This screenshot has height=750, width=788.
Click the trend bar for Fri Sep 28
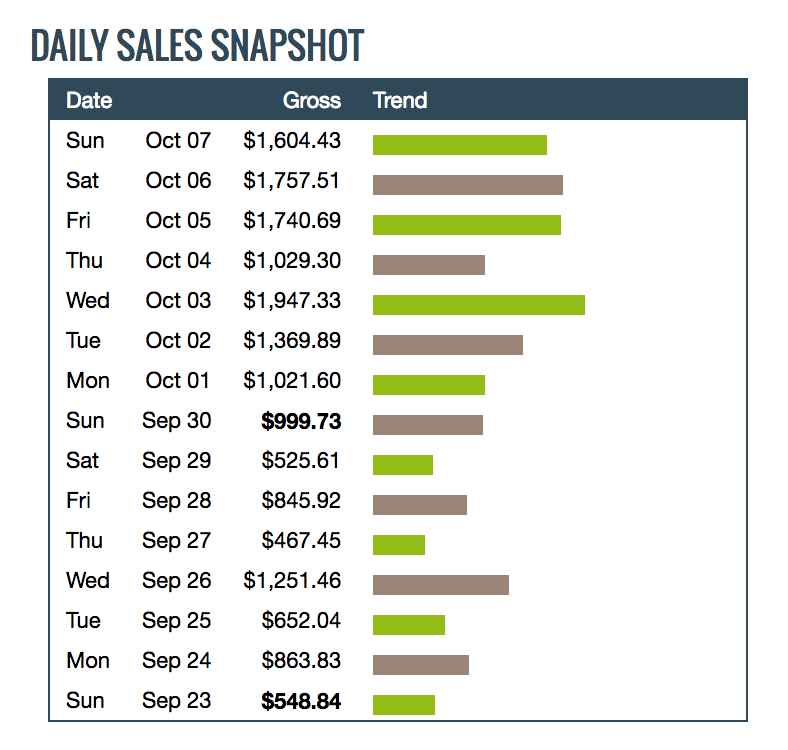pos(419,504)
